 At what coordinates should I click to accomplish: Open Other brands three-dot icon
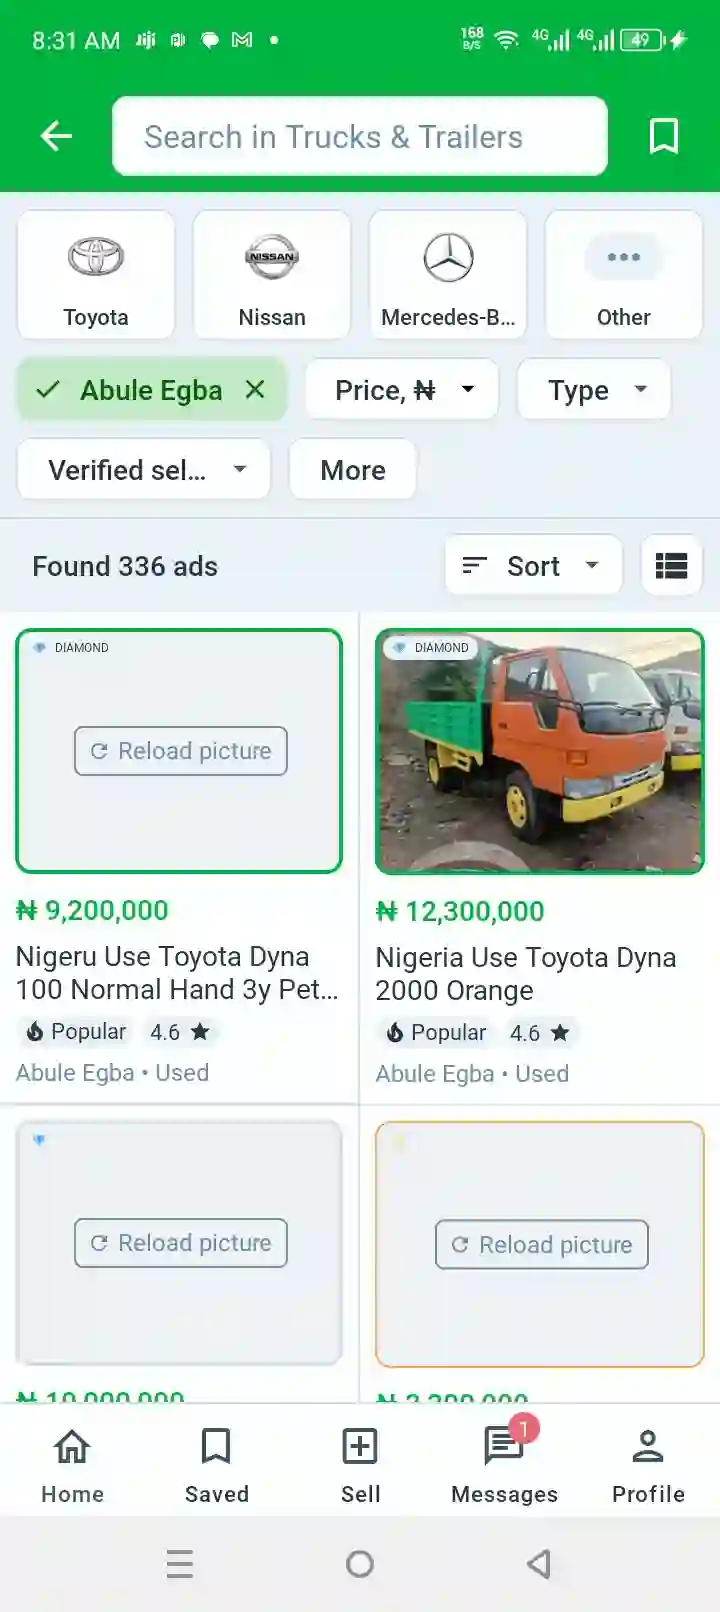tap(624, 257)
